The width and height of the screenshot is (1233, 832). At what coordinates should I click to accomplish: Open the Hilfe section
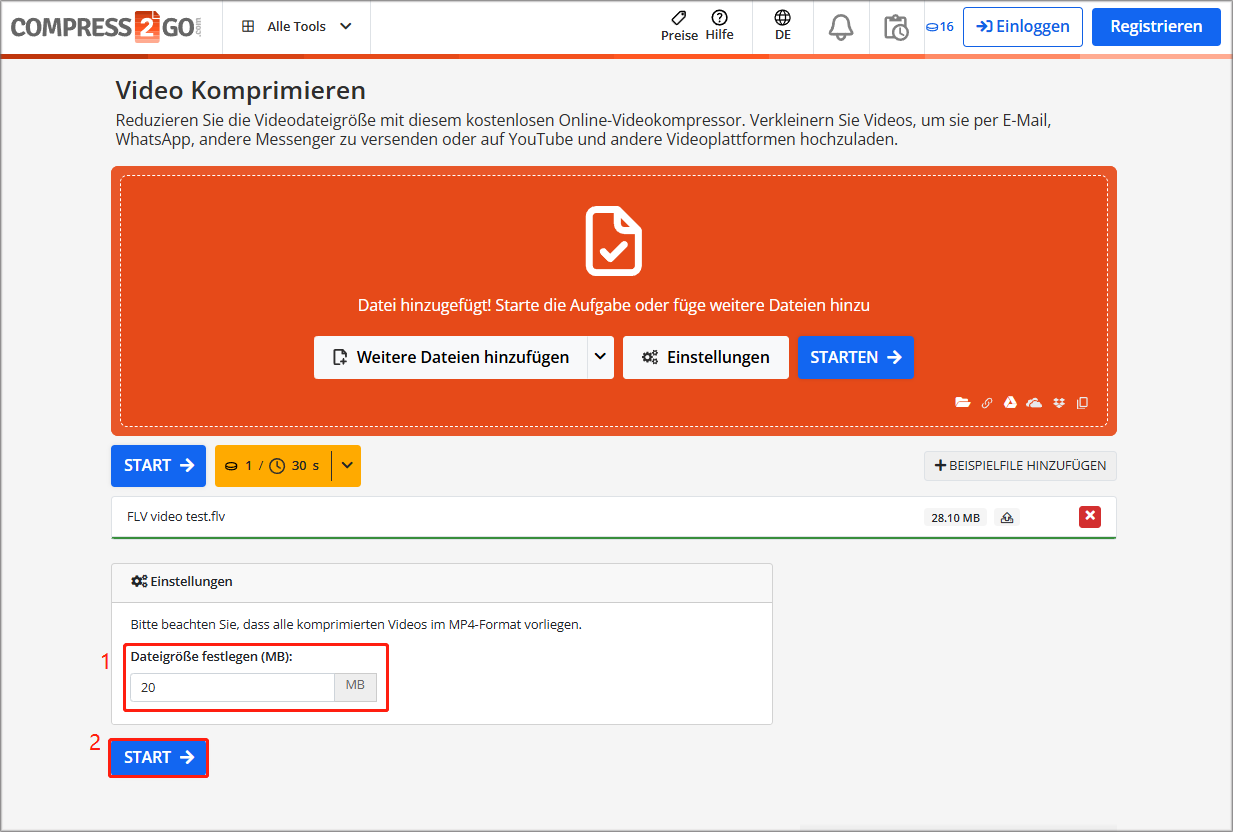(719, 27)
